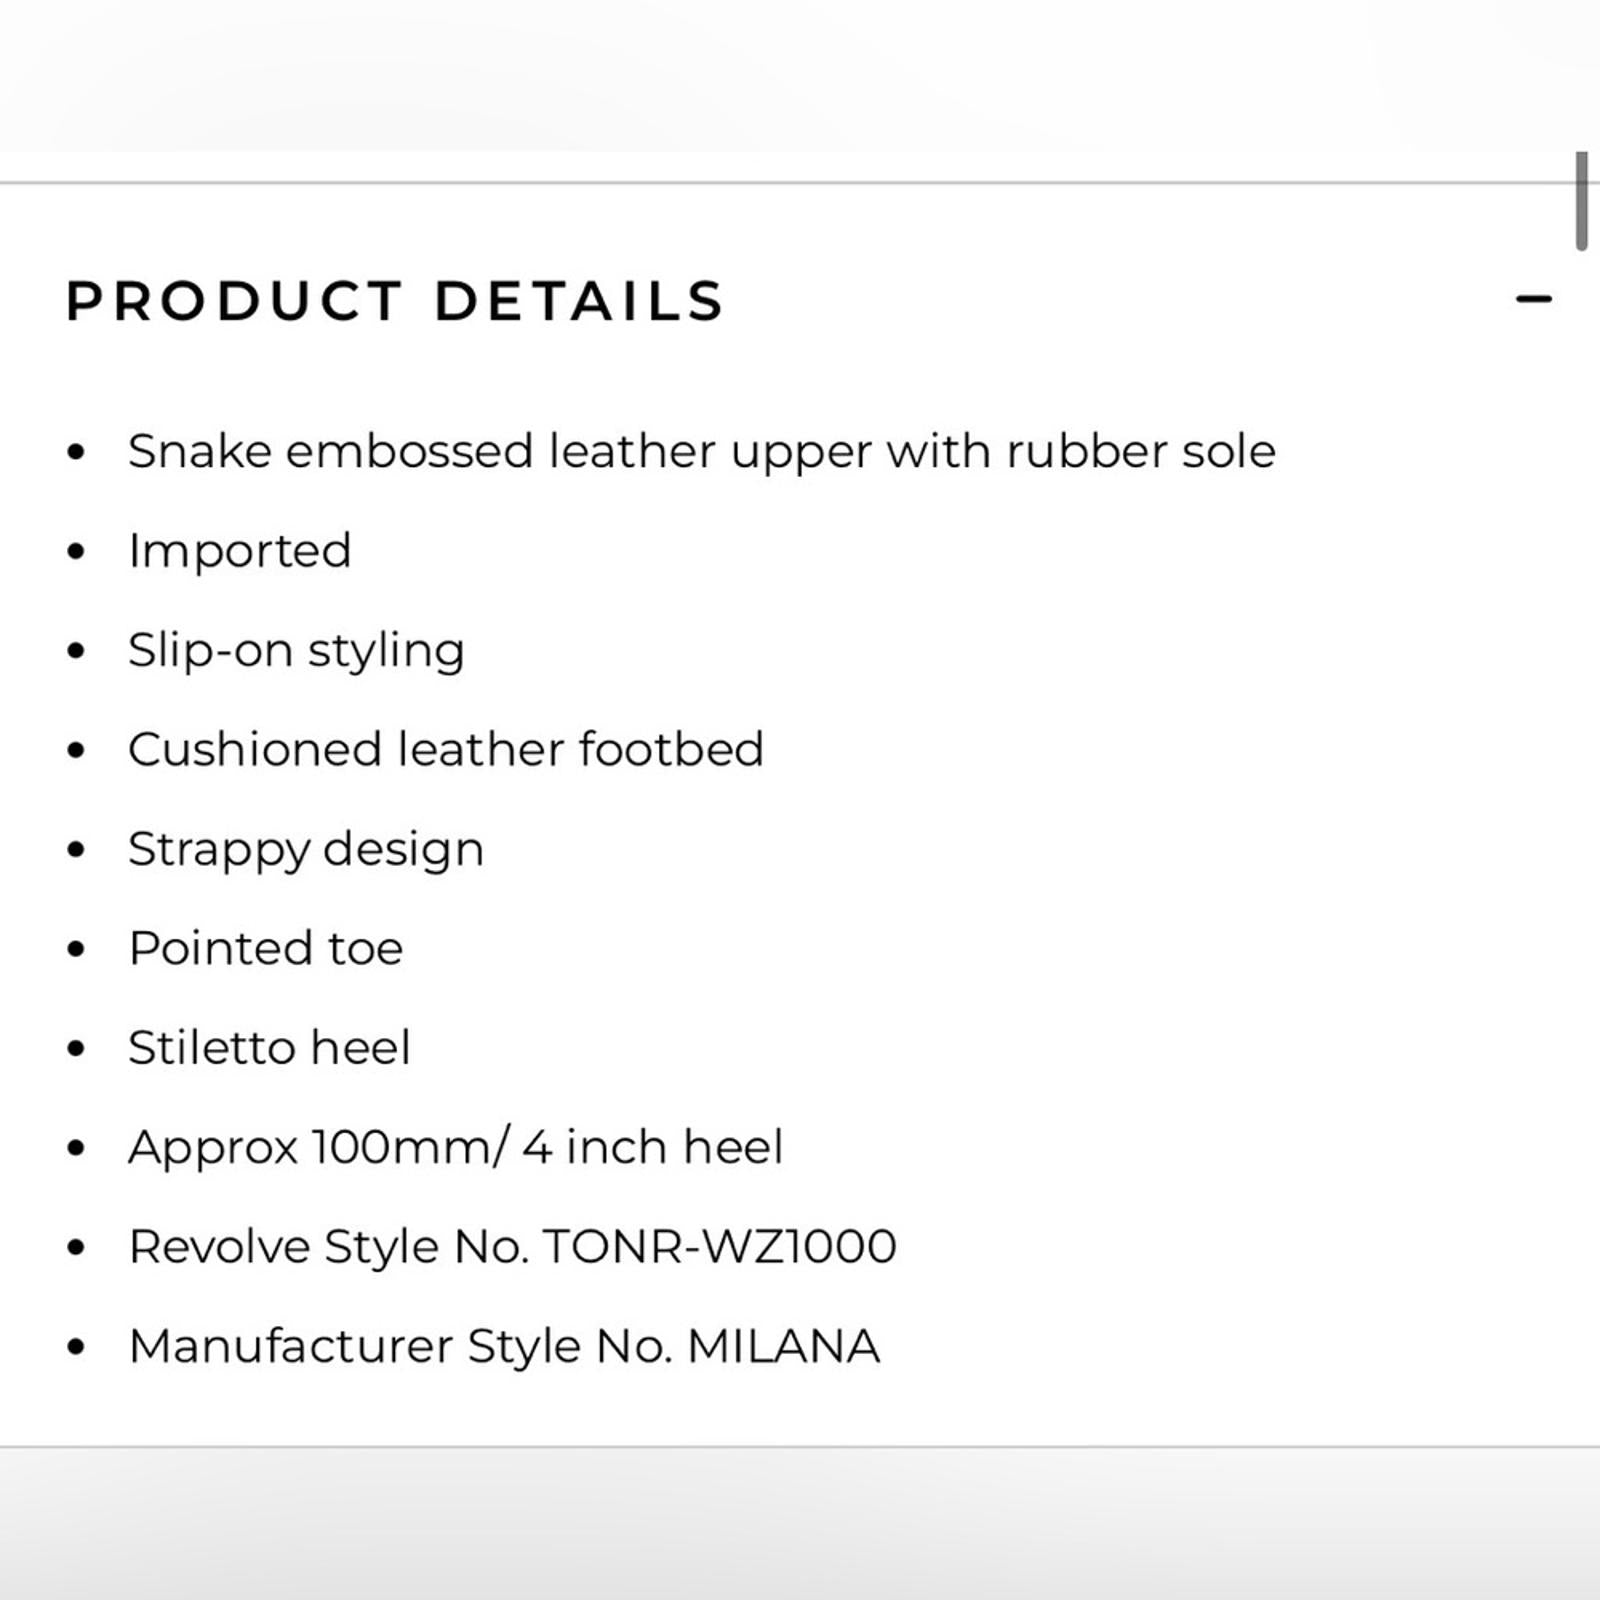
Task: Click the Stiletto heel list entry
Action: tap(270, 1048)
